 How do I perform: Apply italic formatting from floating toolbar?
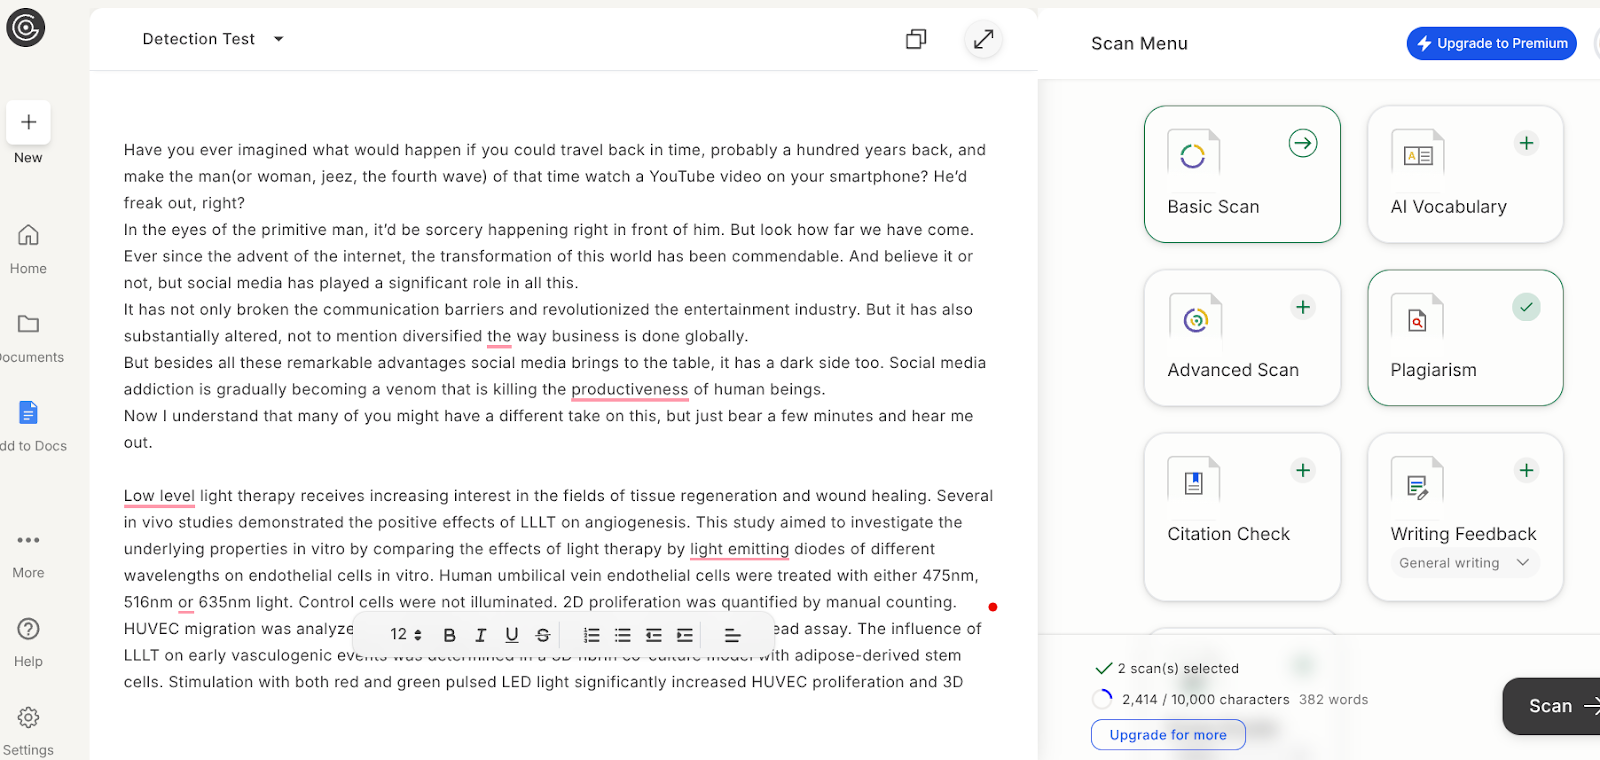[481, 635]
